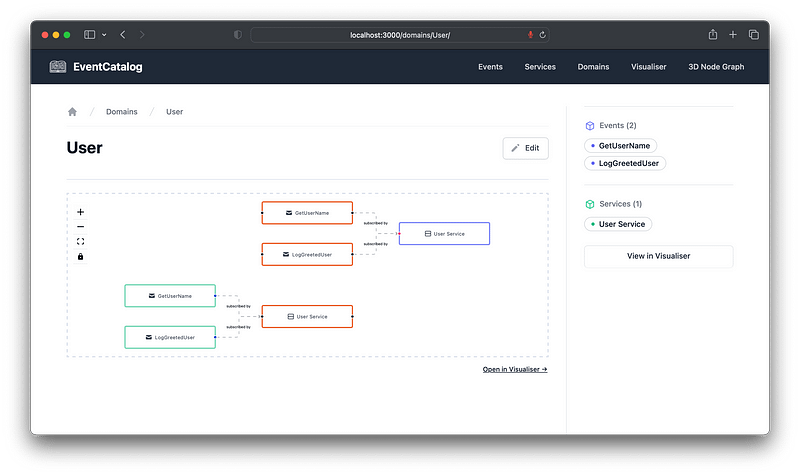Click the envelope icon in orange GetUserName node
Image resolution: width=800 pixels, height=475 pixels.
[289, 213]
